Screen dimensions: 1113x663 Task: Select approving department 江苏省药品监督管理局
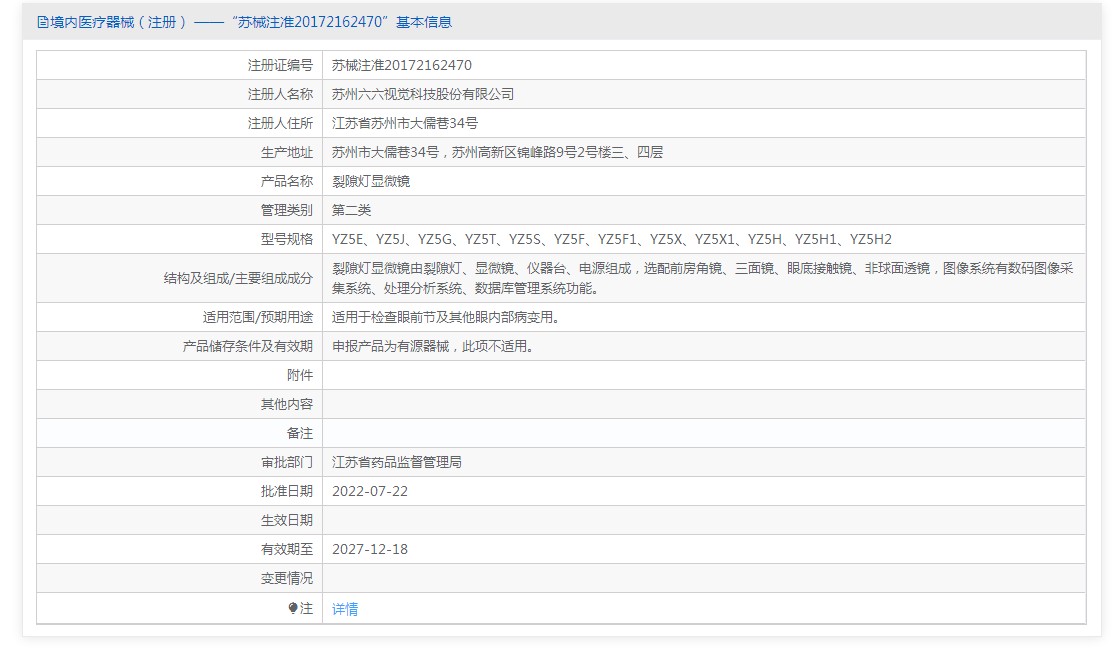[x=397, y=463]
